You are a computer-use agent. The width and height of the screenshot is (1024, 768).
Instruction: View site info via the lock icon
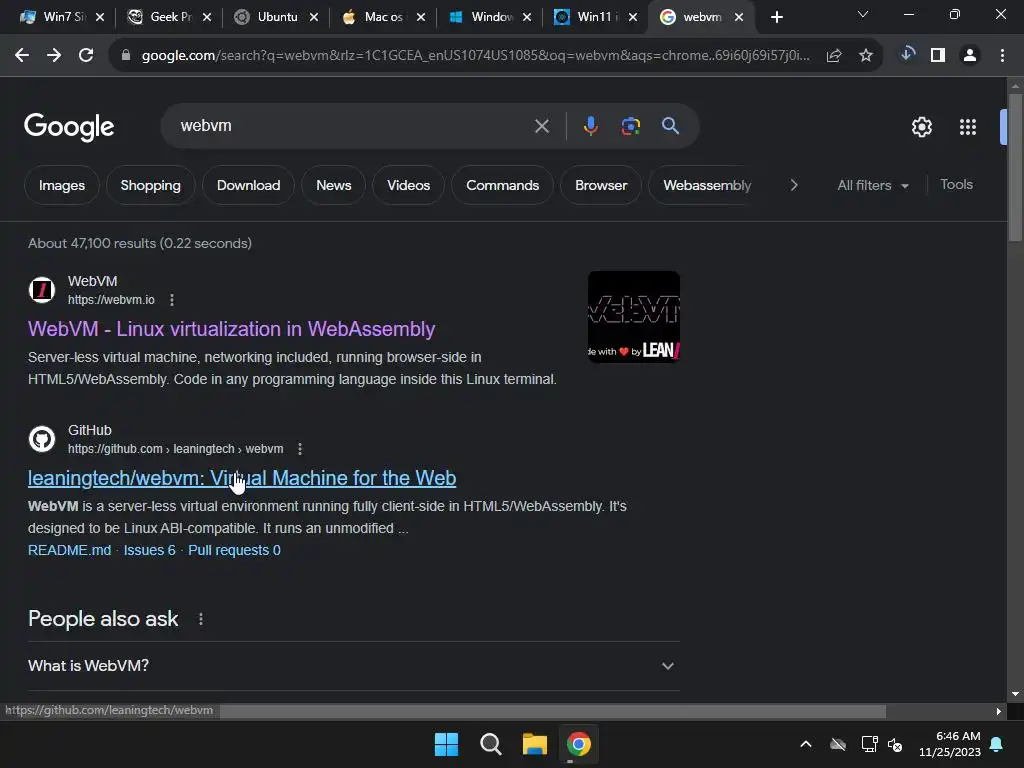click(126, 56)
